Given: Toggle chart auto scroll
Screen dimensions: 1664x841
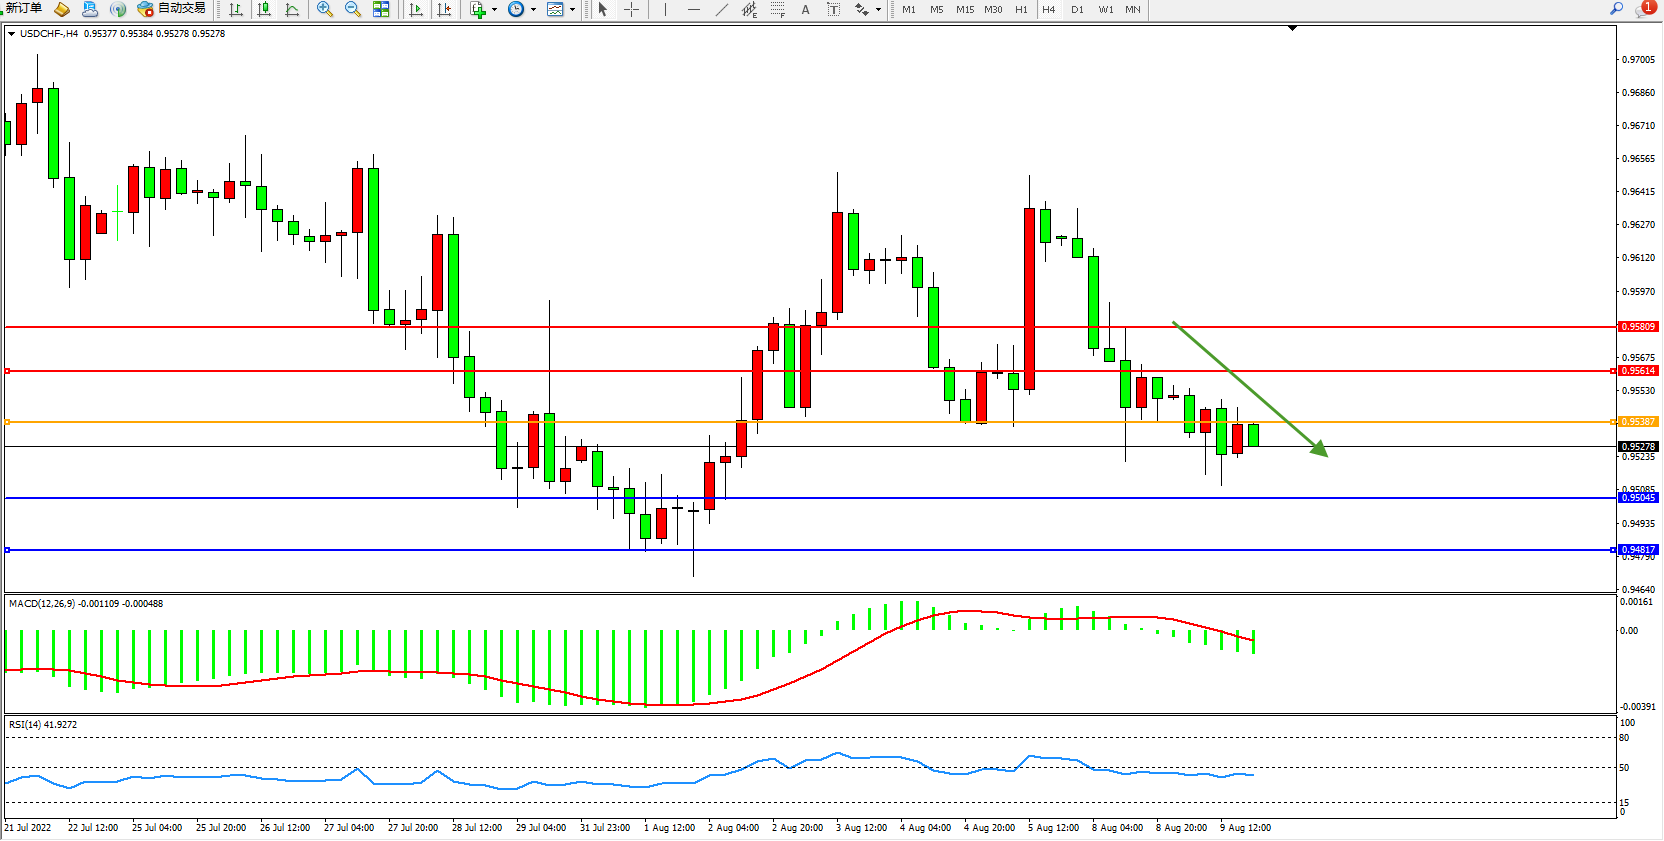Looking at the screenshot, I should [416, 9].
